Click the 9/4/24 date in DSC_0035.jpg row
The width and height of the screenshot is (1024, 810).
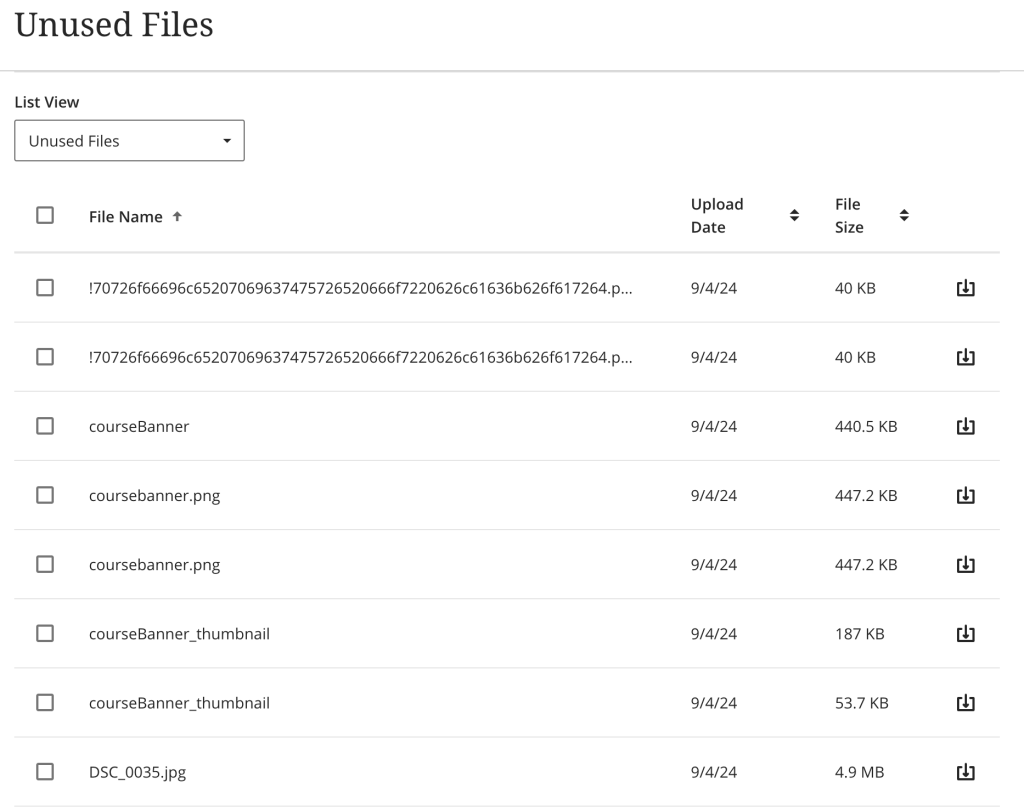point(714,773)
